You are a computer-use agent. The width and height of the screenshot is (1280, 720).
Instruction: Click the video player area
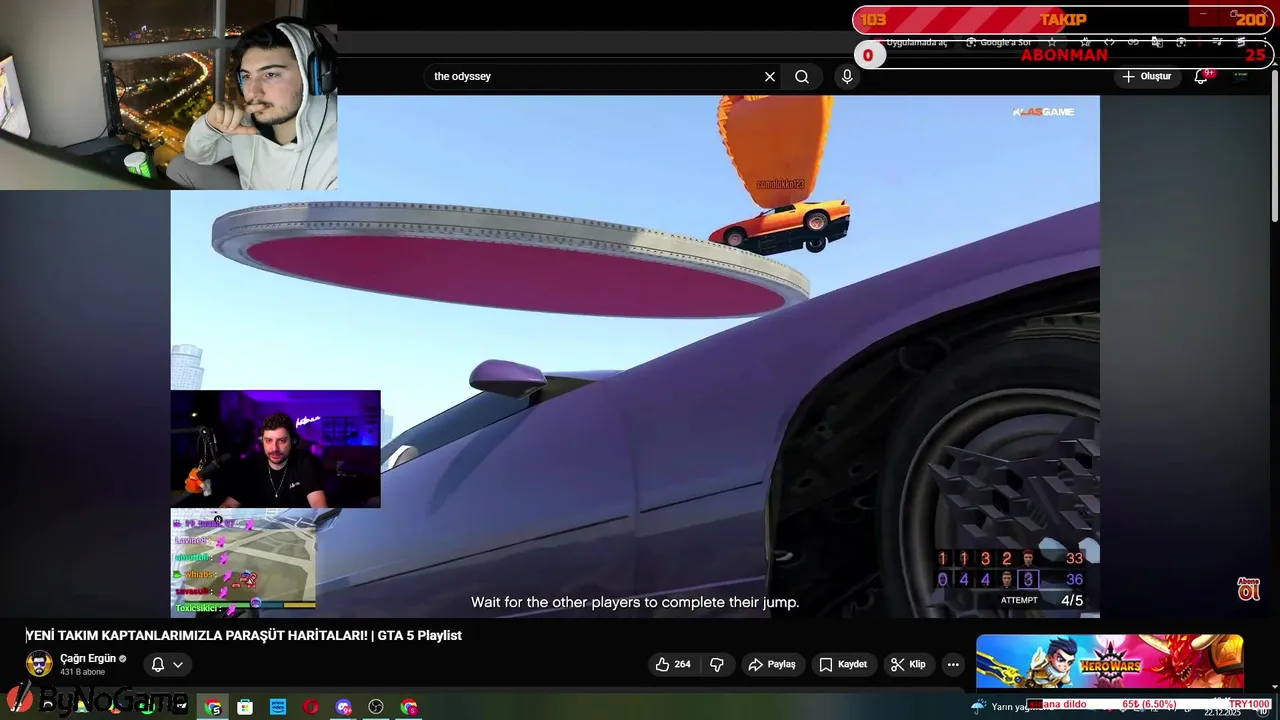tap(635, 356)
